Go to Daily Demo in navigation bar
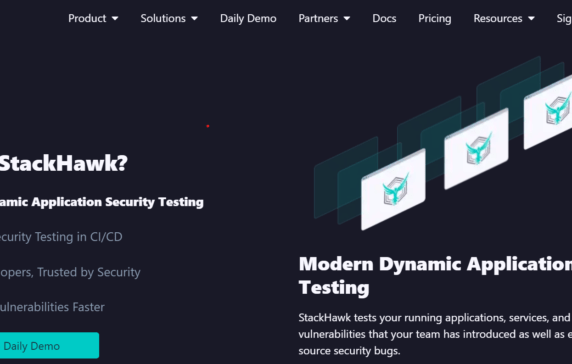This screenshot has height=364, width=572. (248, 18)
